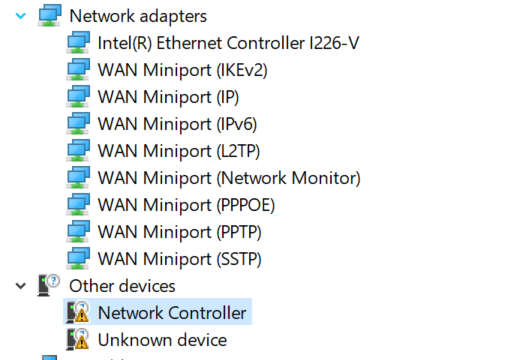Collapse the Network adapters category
The width and height of the screenshot is (527, 360).
[x=21, y=16]
